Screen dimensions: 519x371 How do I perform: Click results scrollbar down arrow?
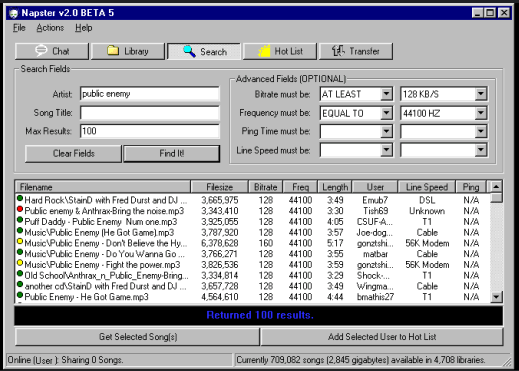click(x=497, y=297)
